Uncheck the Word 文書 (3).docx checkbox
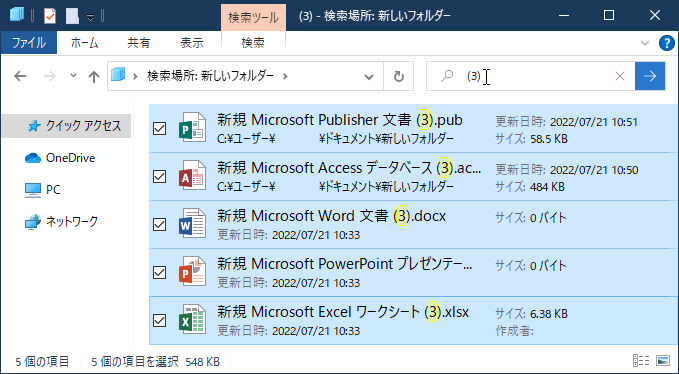The height and width of the screenshot is (374, 679). (159, 225)
